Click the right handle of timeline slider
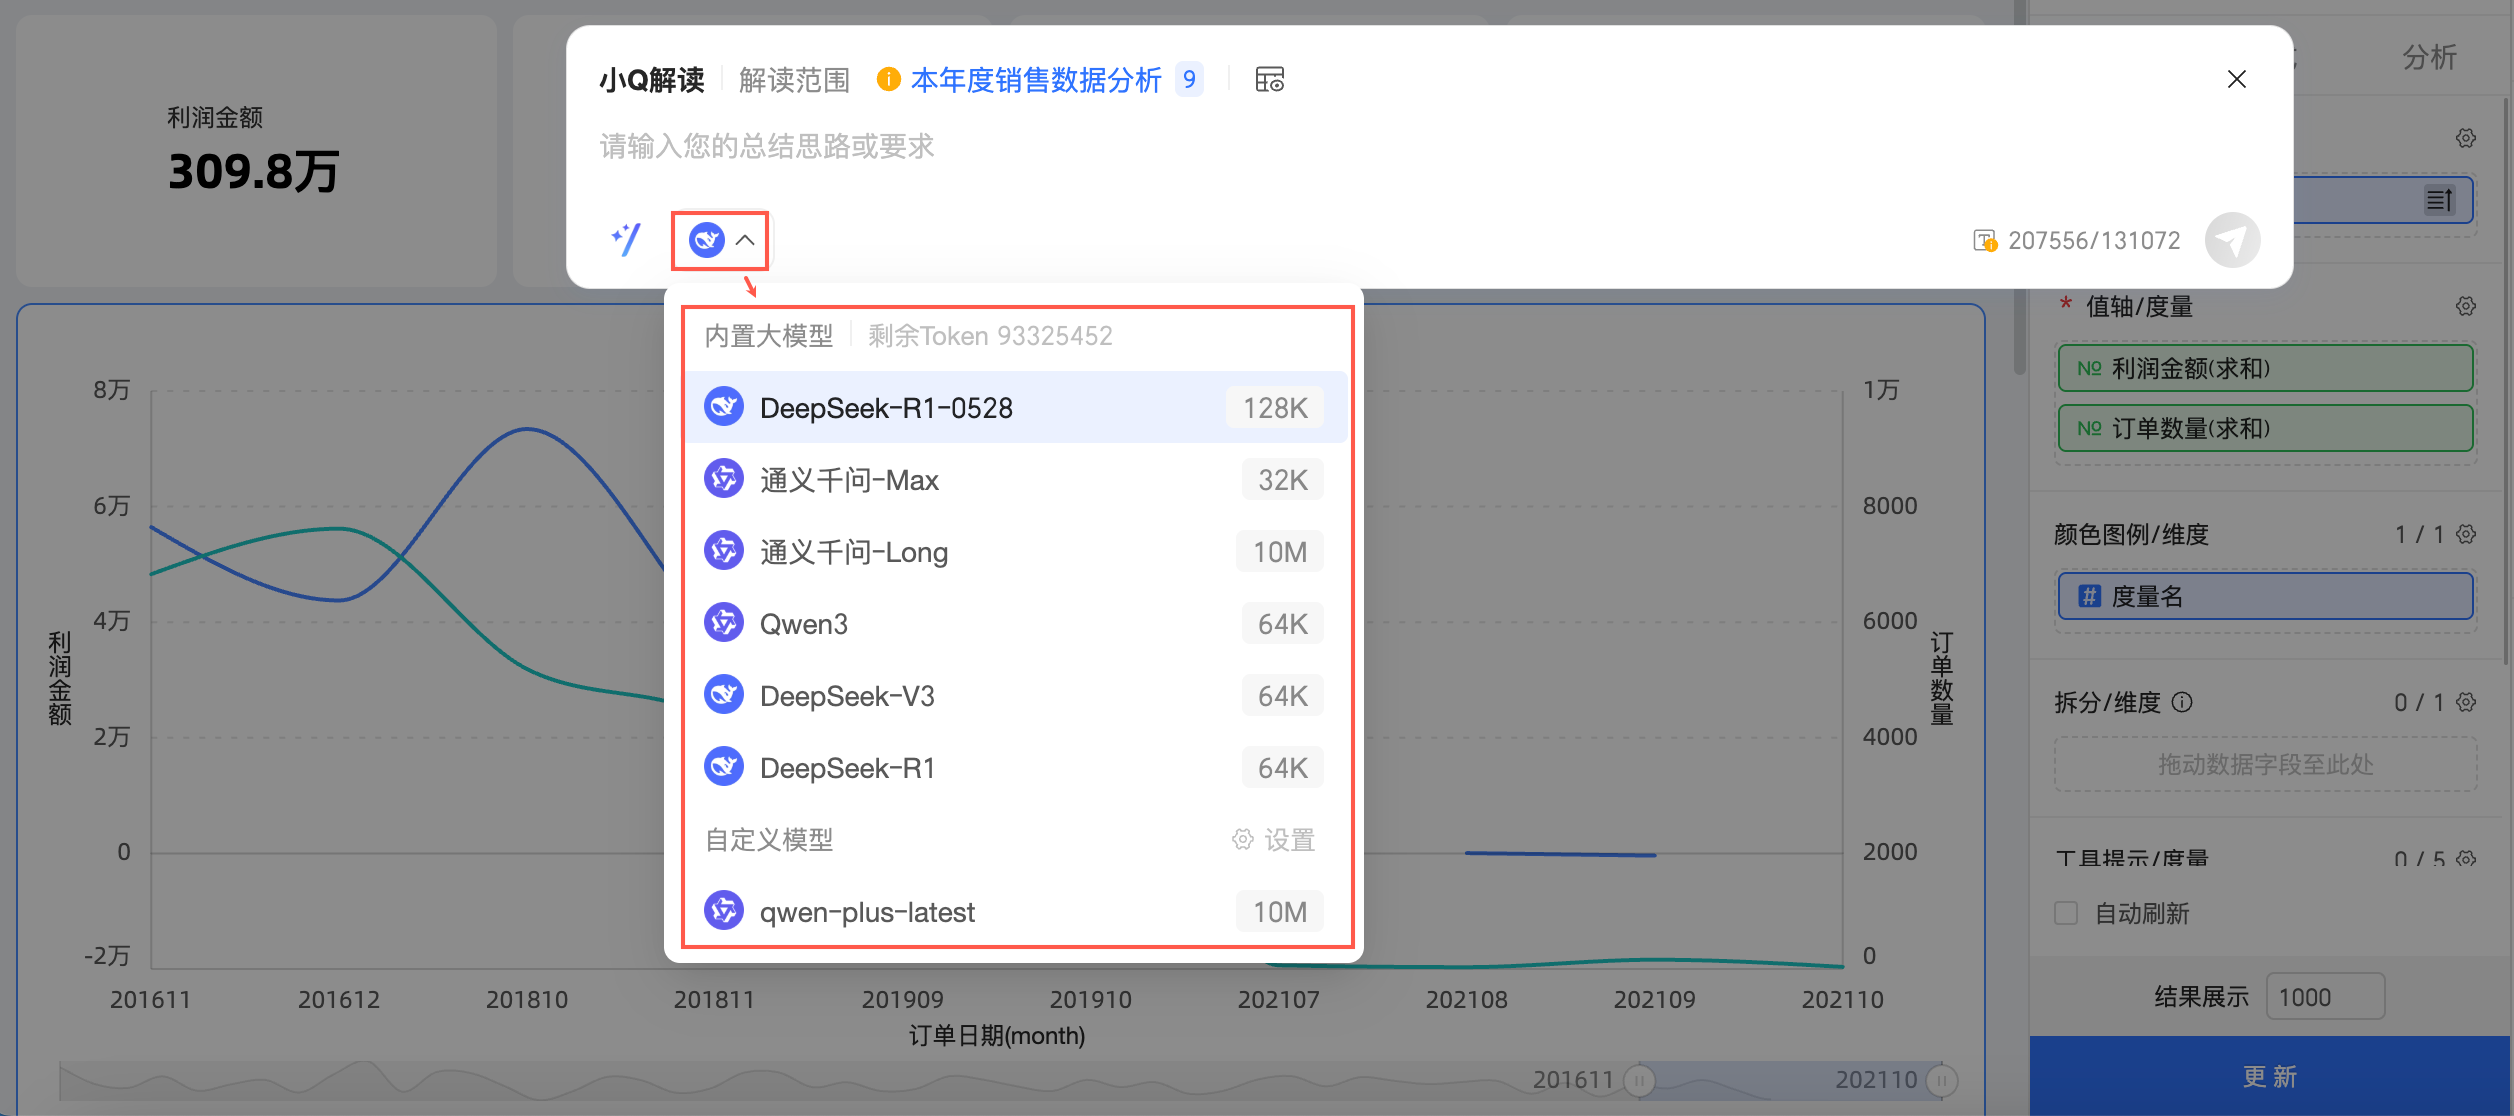This screenshot has height=1116, width=2514. [x=1941, y=1080]
